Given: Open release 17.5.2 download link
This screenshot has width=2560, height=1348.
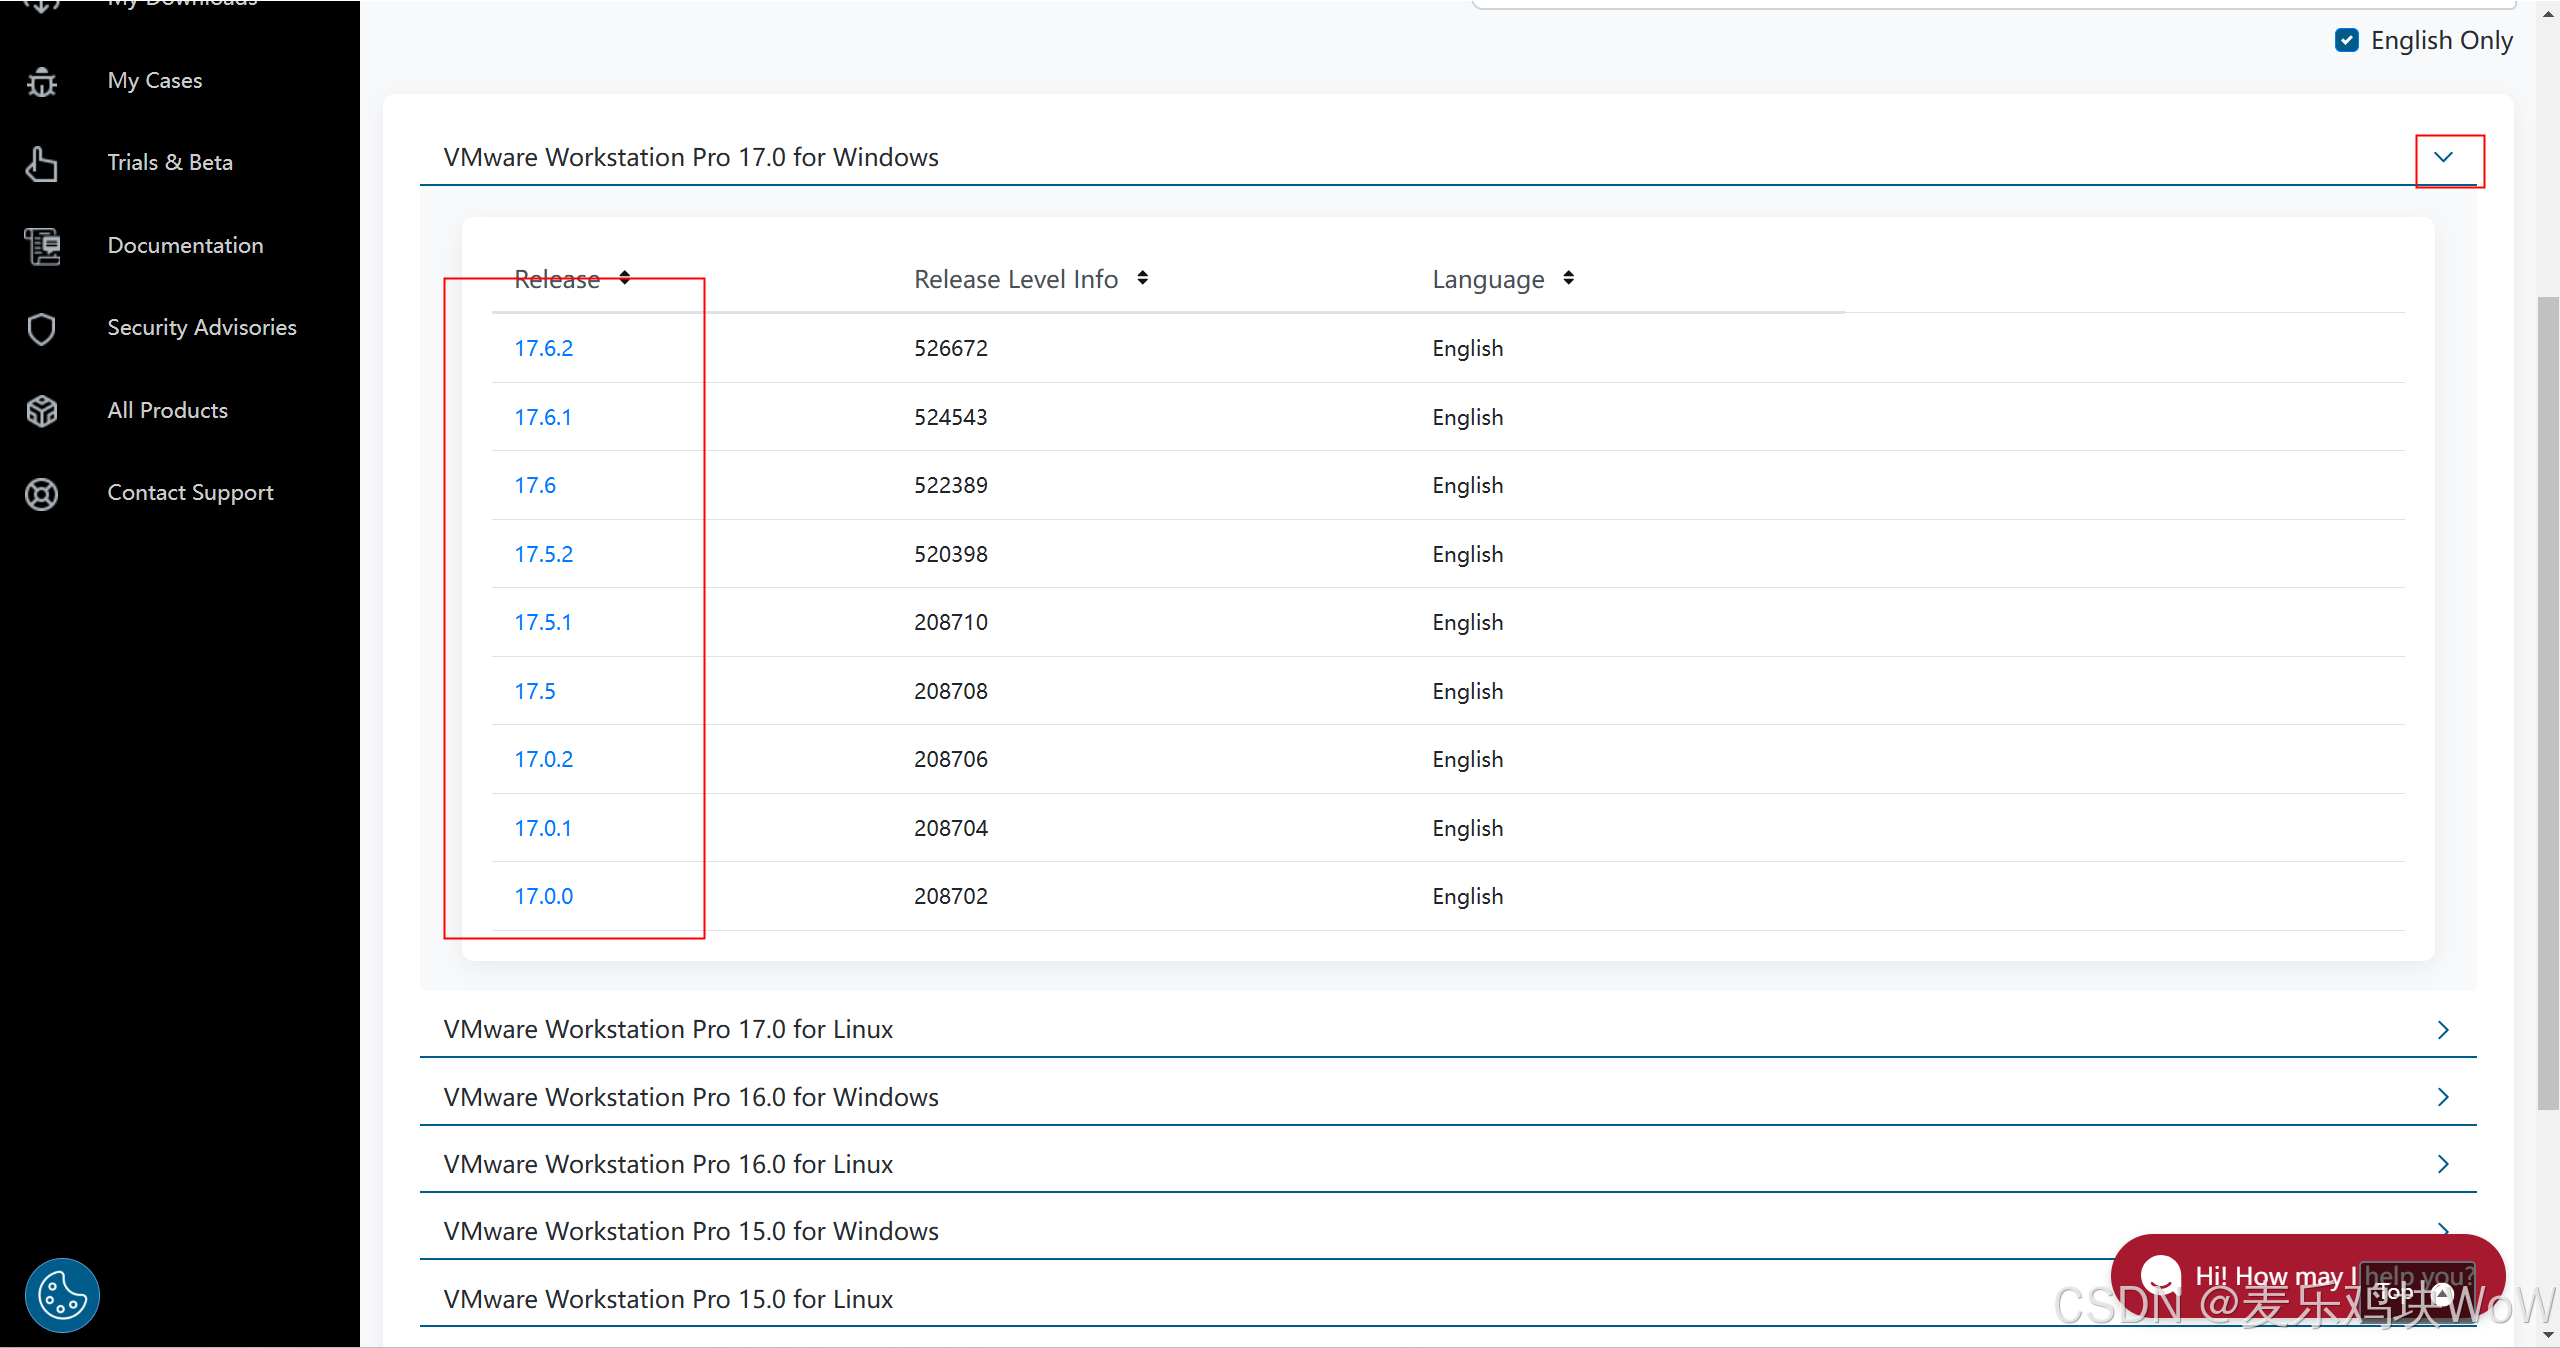Looking at the screenshot, I should (543, 554).
